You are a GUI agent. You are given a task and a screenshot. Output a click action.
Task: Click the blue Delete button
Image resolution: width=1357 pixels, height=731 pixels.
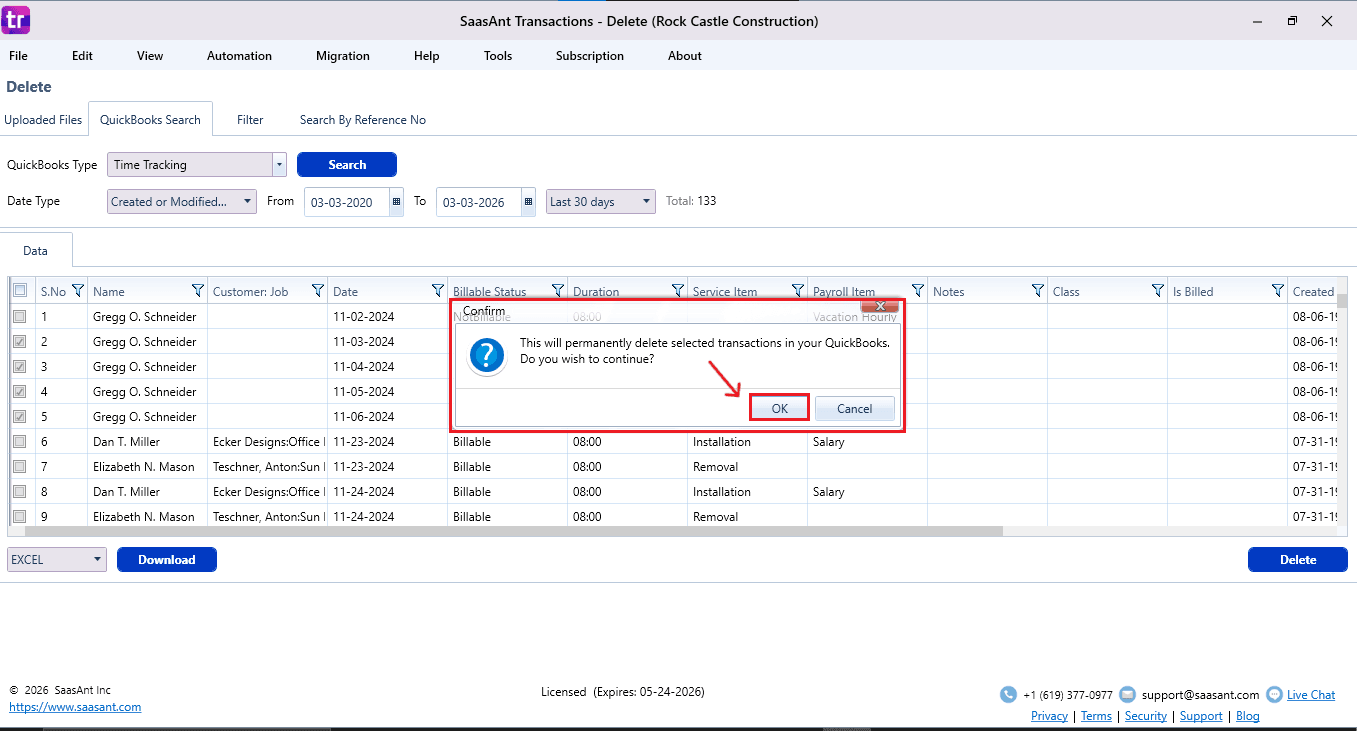(1298, 560)
